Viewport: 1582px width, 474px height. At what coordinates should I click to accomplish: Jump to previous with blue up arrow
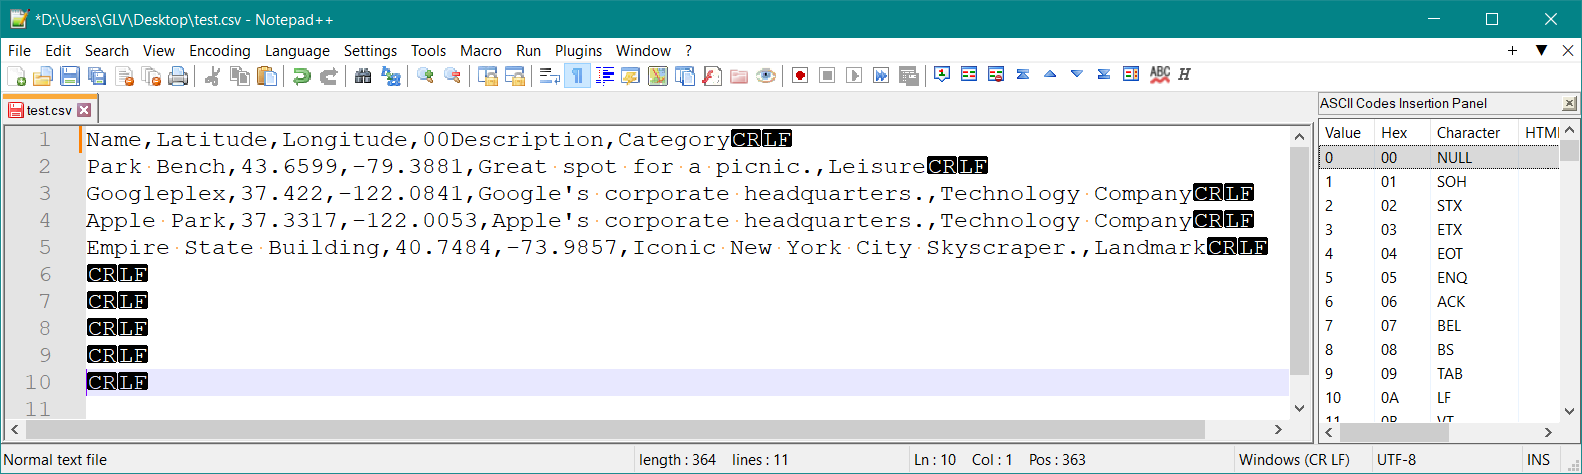point(1050,74)
